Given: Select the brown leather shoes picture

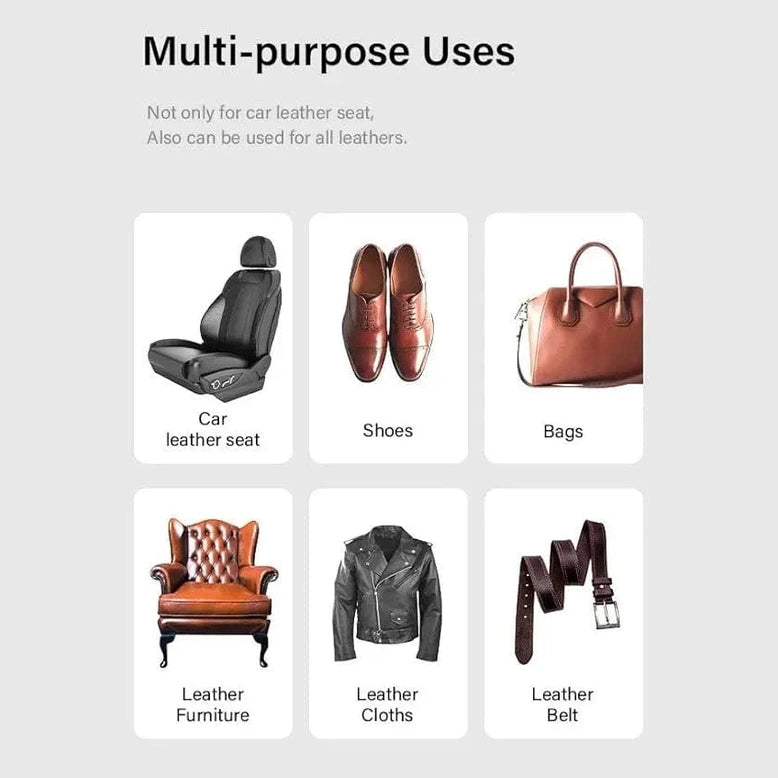Looking at the screenshot, I should pyautogui.click(x=388, y=313).
